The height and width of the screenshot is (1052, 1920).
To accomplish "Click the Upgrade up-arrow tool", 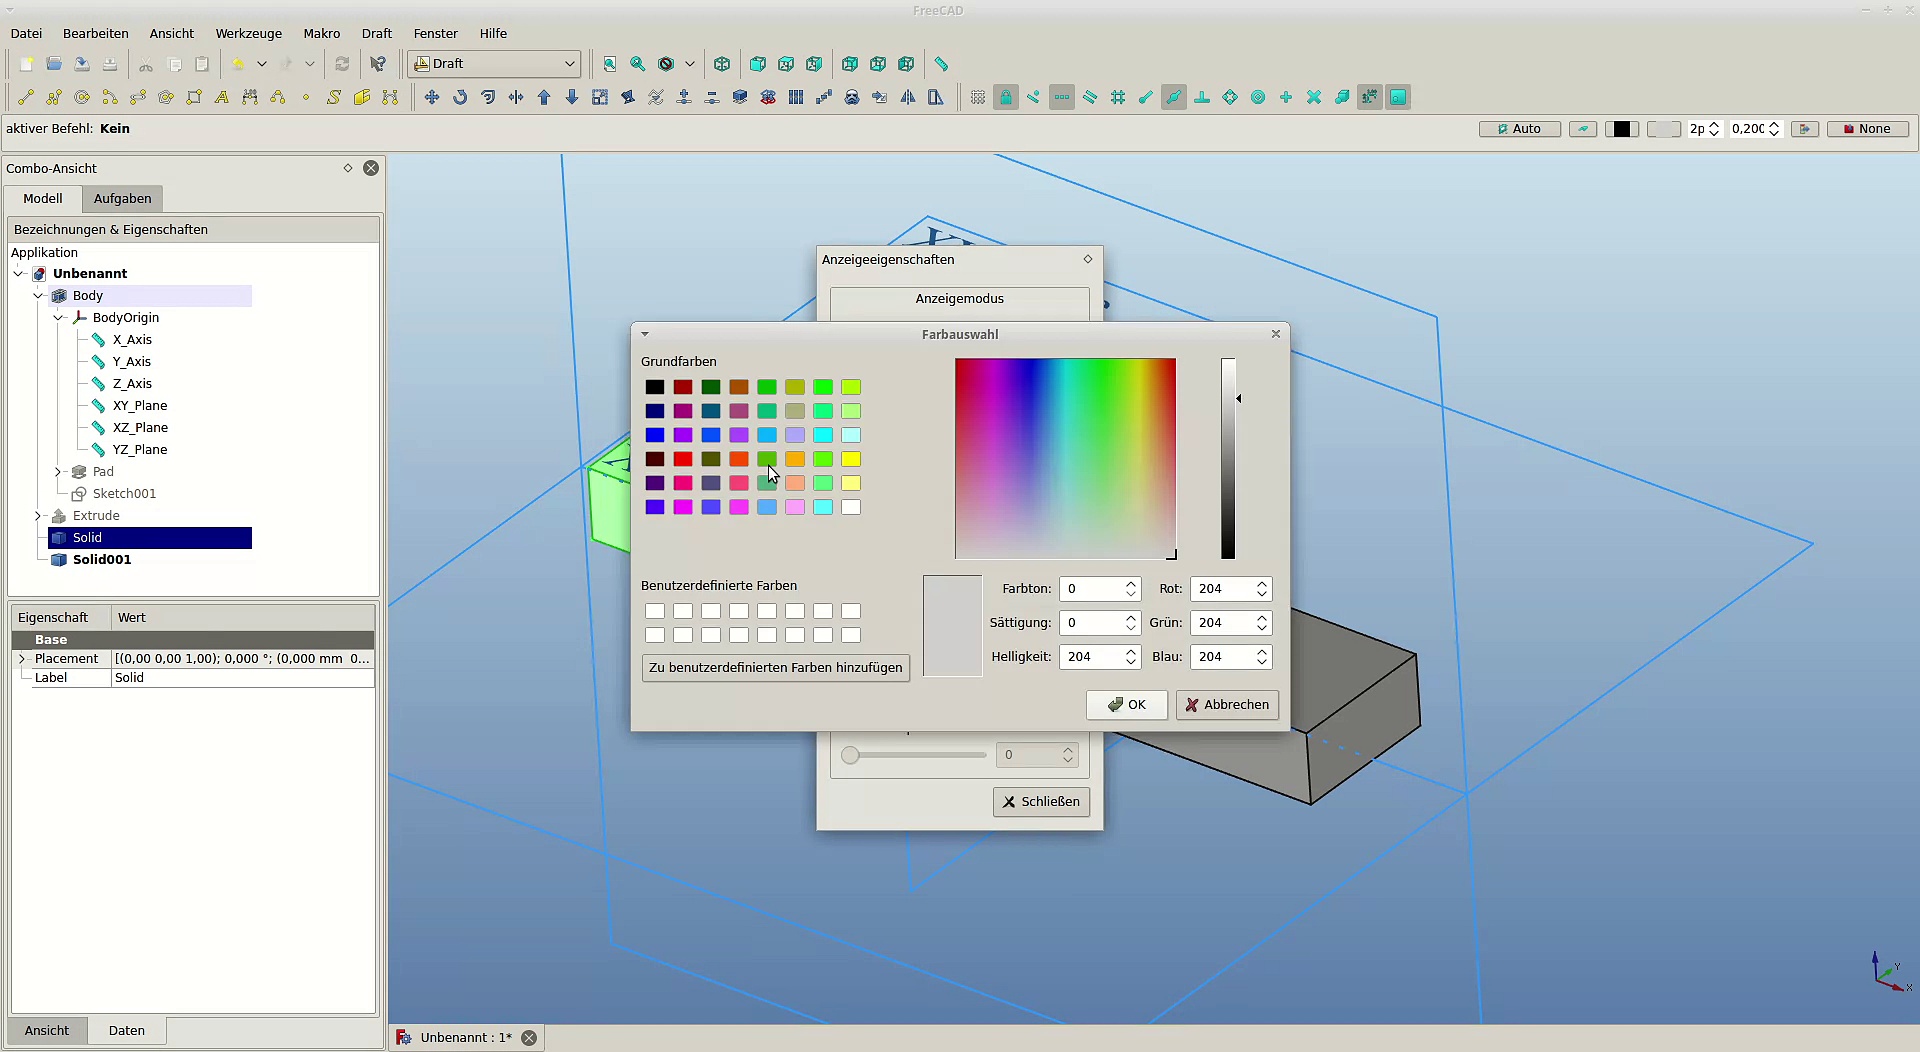I will [544, 97].
